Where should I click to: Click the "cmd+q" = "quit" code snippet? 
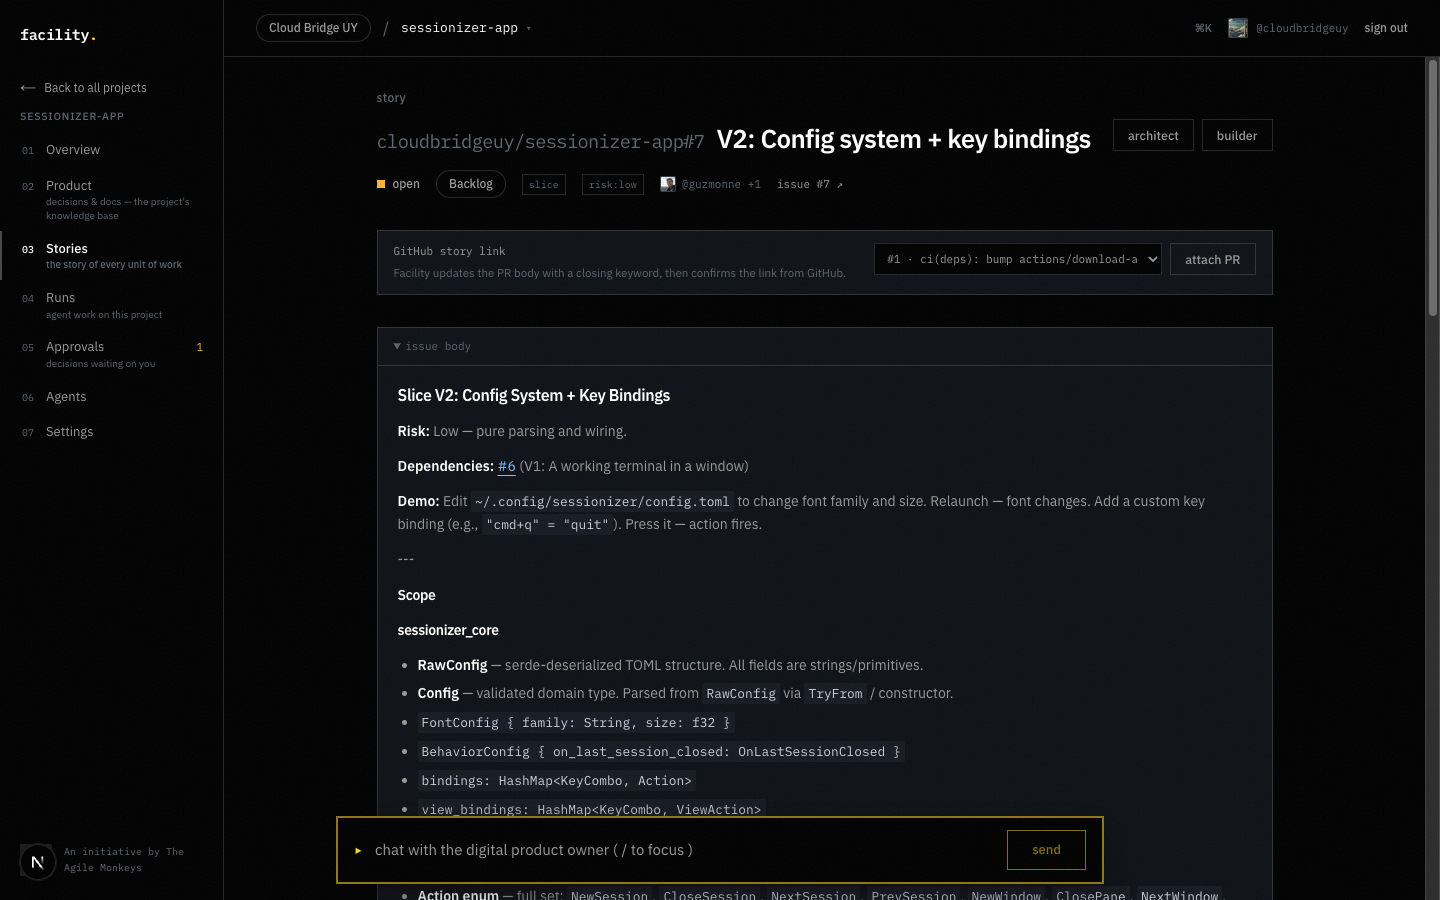[x=547, y=525]
